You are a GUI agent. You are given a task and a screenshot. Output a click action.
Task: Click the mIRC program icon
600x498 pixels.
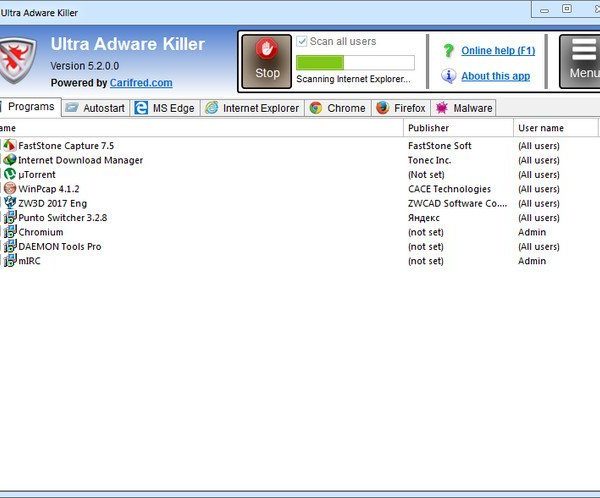click(x=10, y=261)
